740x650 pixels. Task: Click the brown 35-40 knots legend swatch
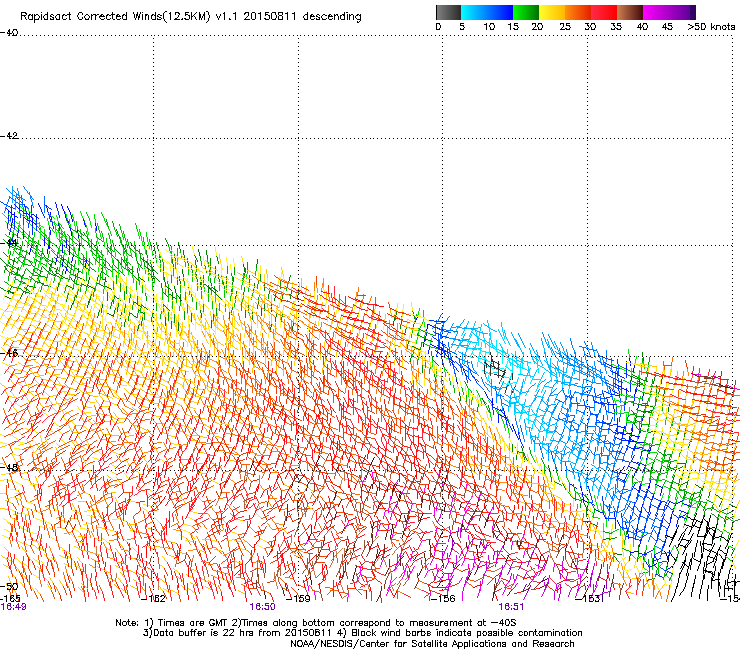tap(630, 12)
